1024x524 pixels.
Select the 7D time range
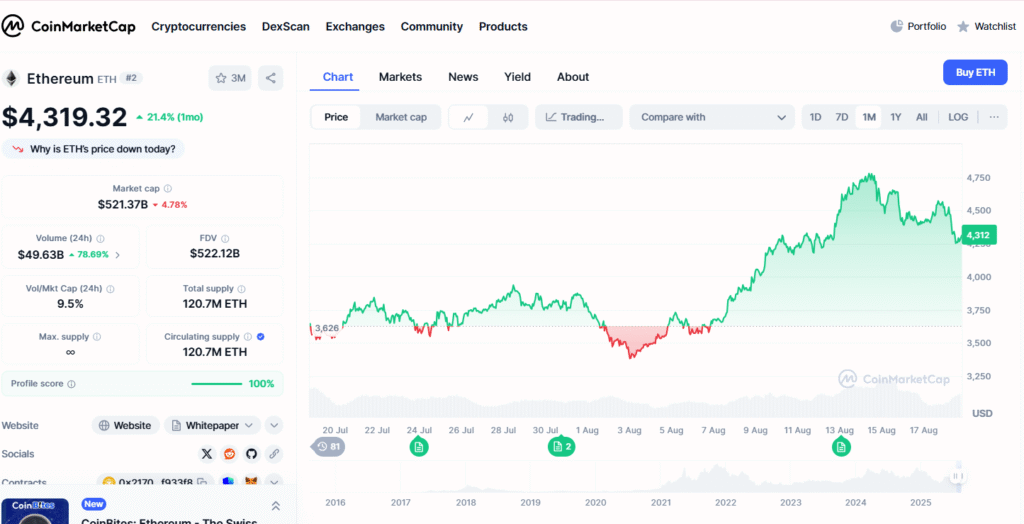[x=842, y=117]
